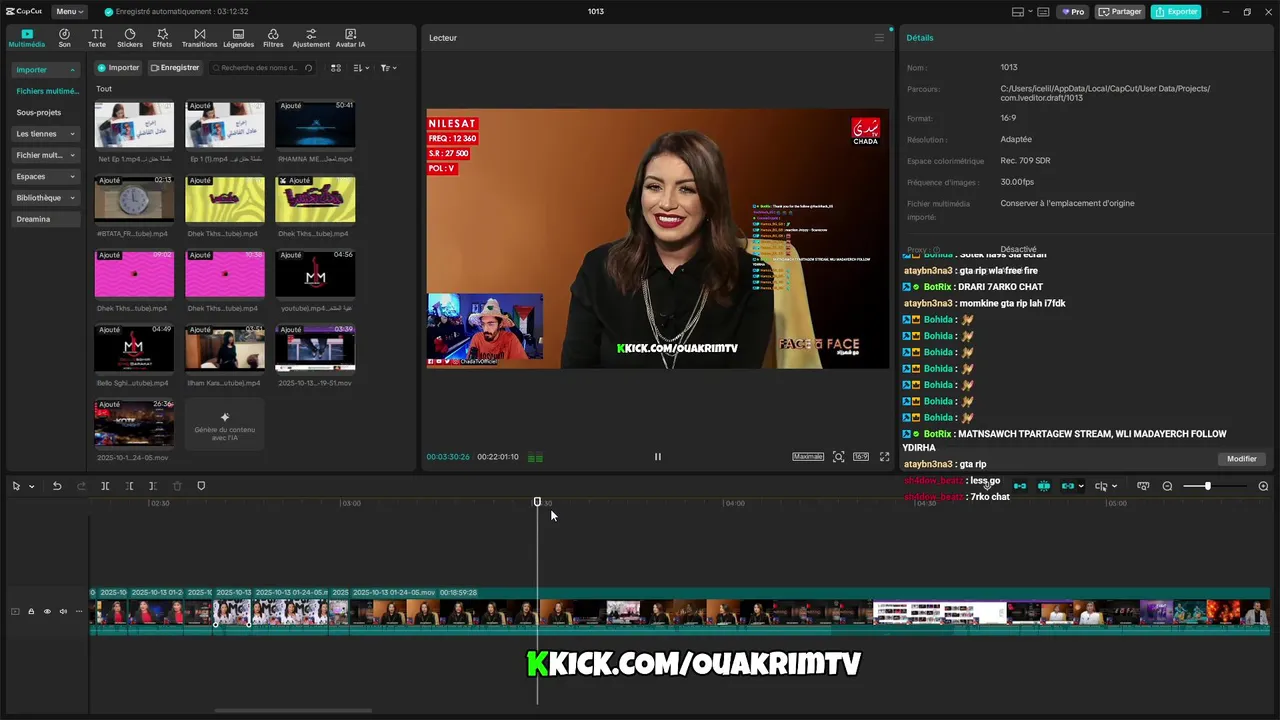Toggle the preview axis
This screenshot has height=720, width=1280.
tap(1101, 487)
